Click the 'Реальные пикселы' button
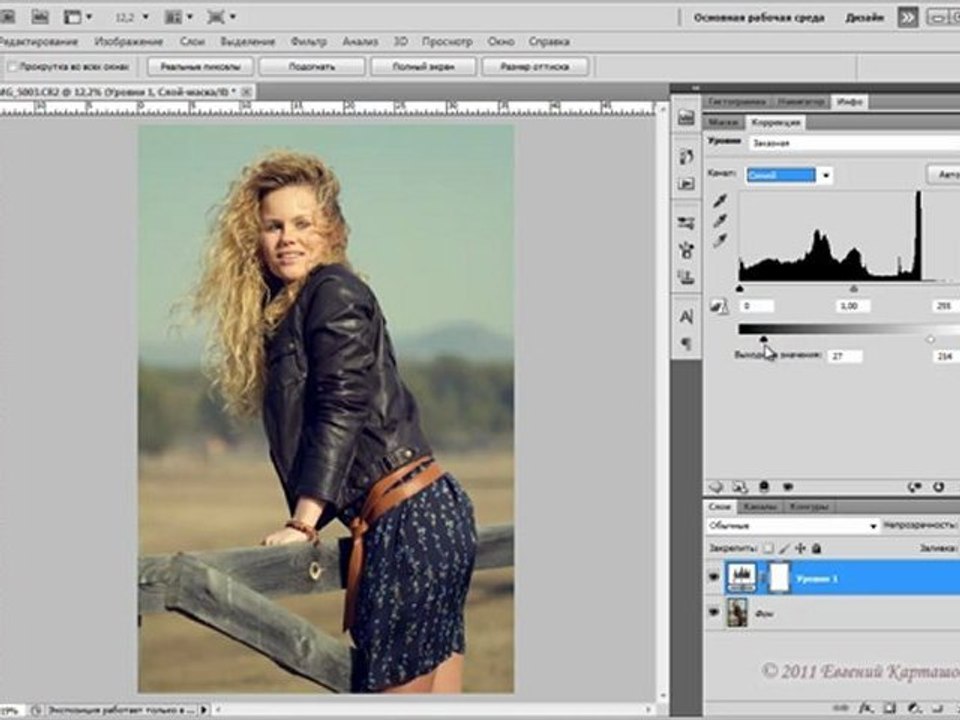Image resolution: width=960 pixels, height=720 pixels. [201, 66]
